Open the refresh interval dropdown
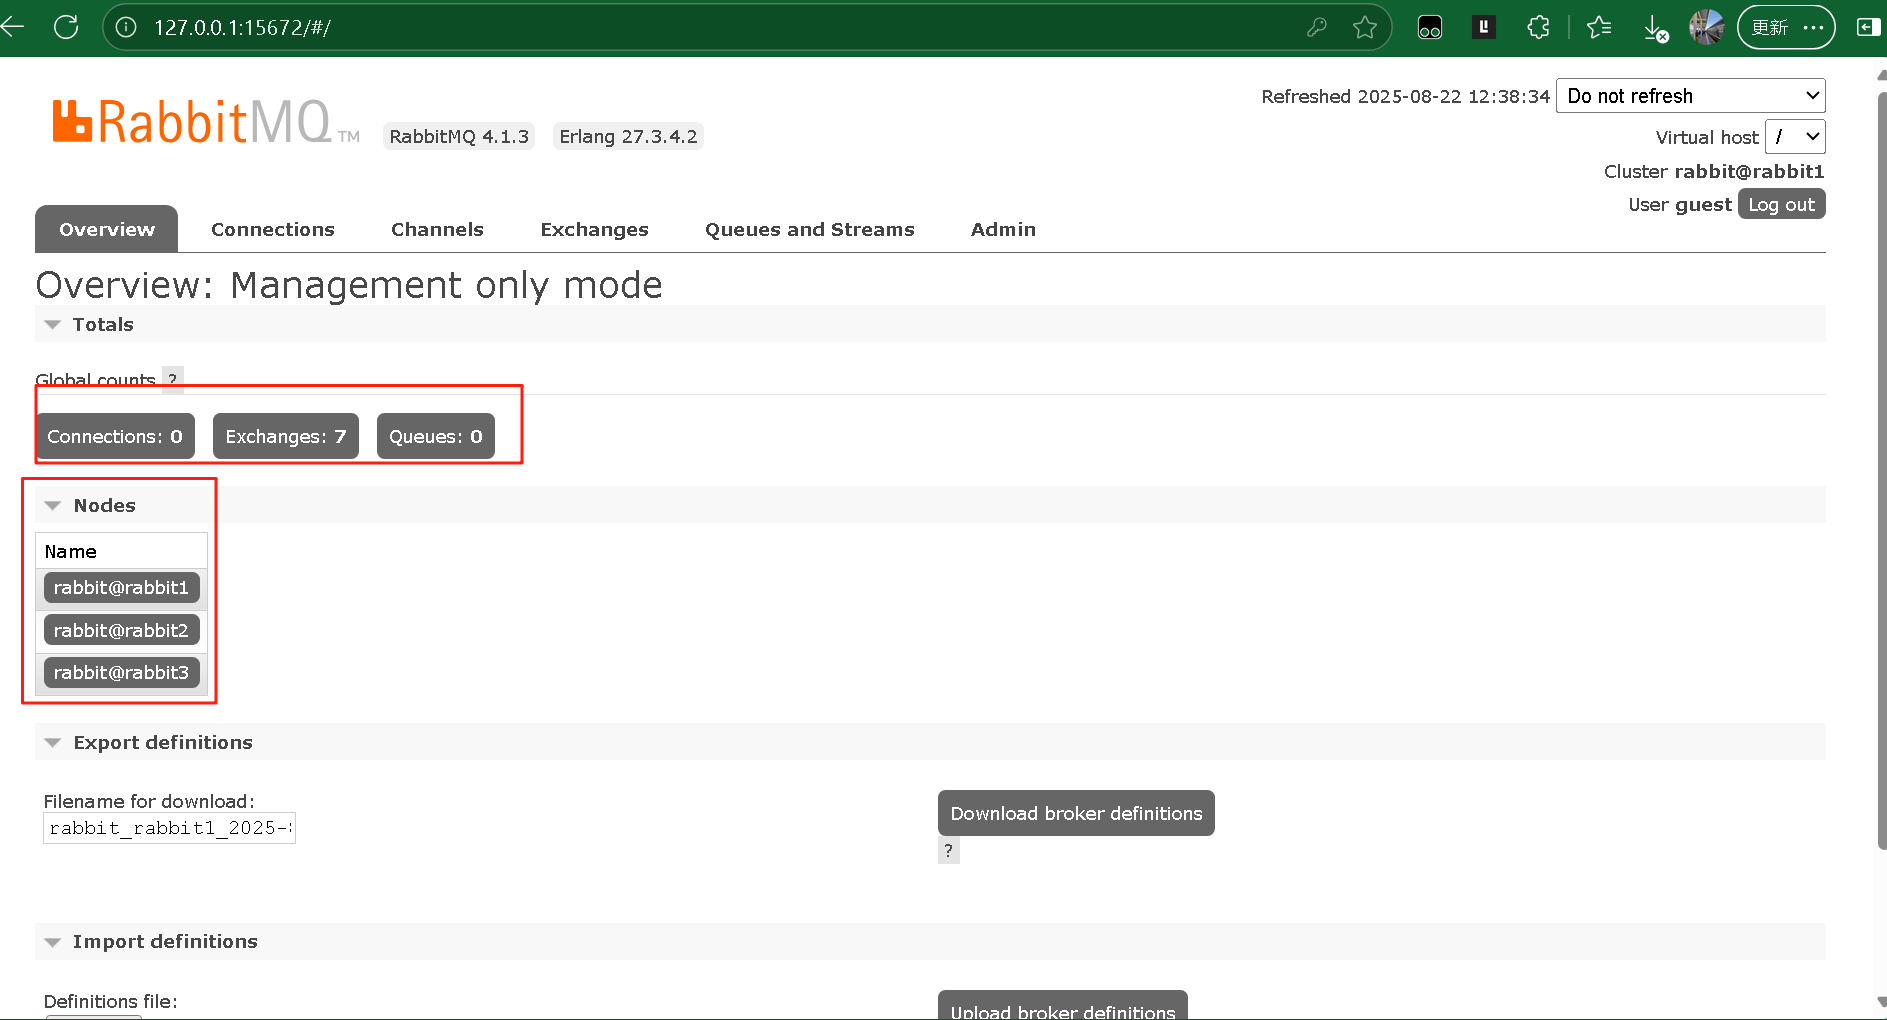The height and width of the screenshot is (1020, 1887). coord(1690,96)
